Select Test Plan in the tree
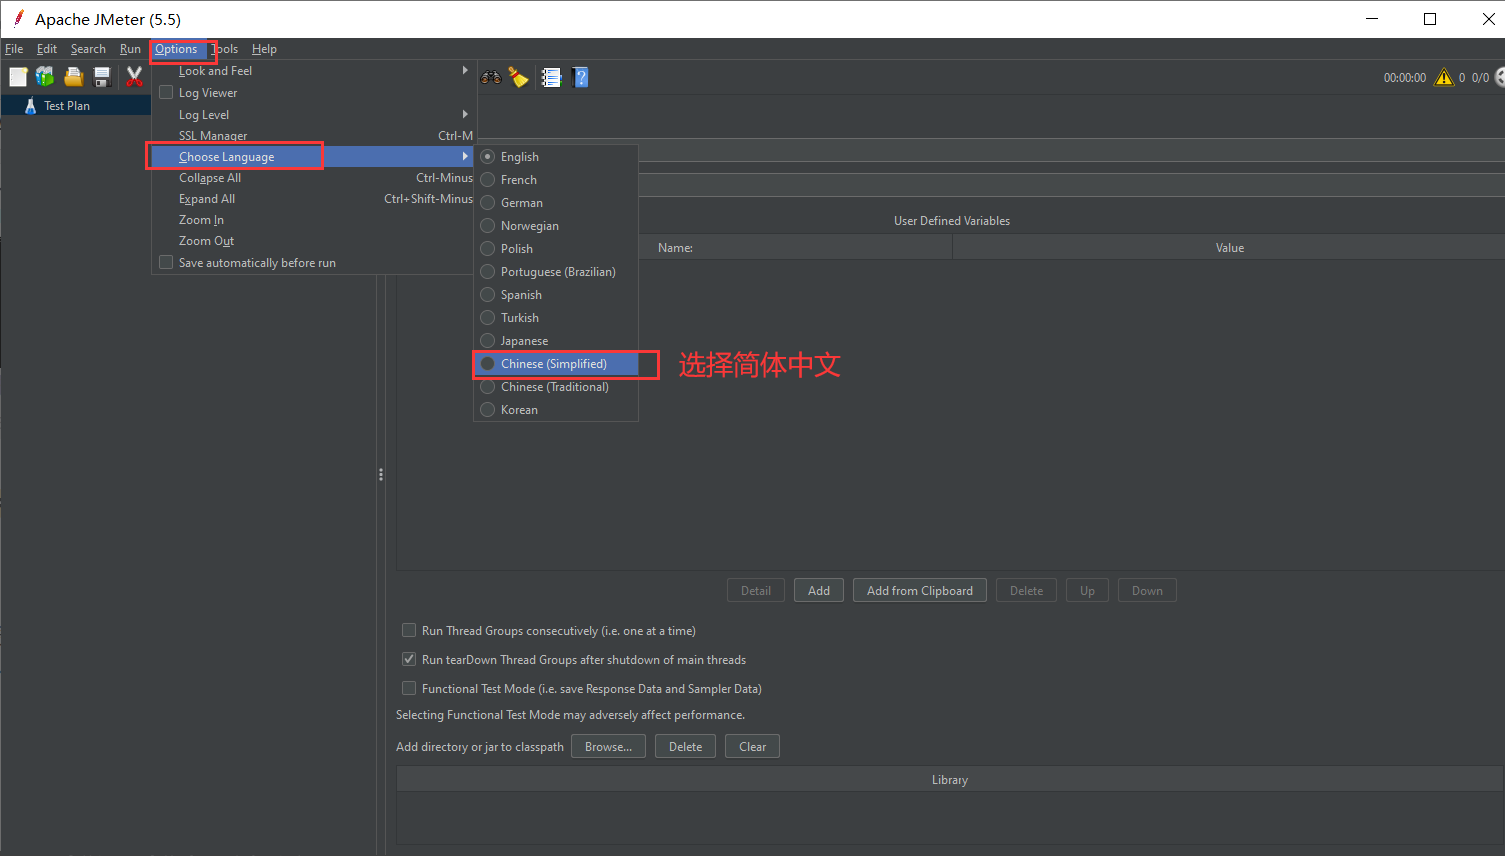The image size is (1505, 856). tap(67, 105)
